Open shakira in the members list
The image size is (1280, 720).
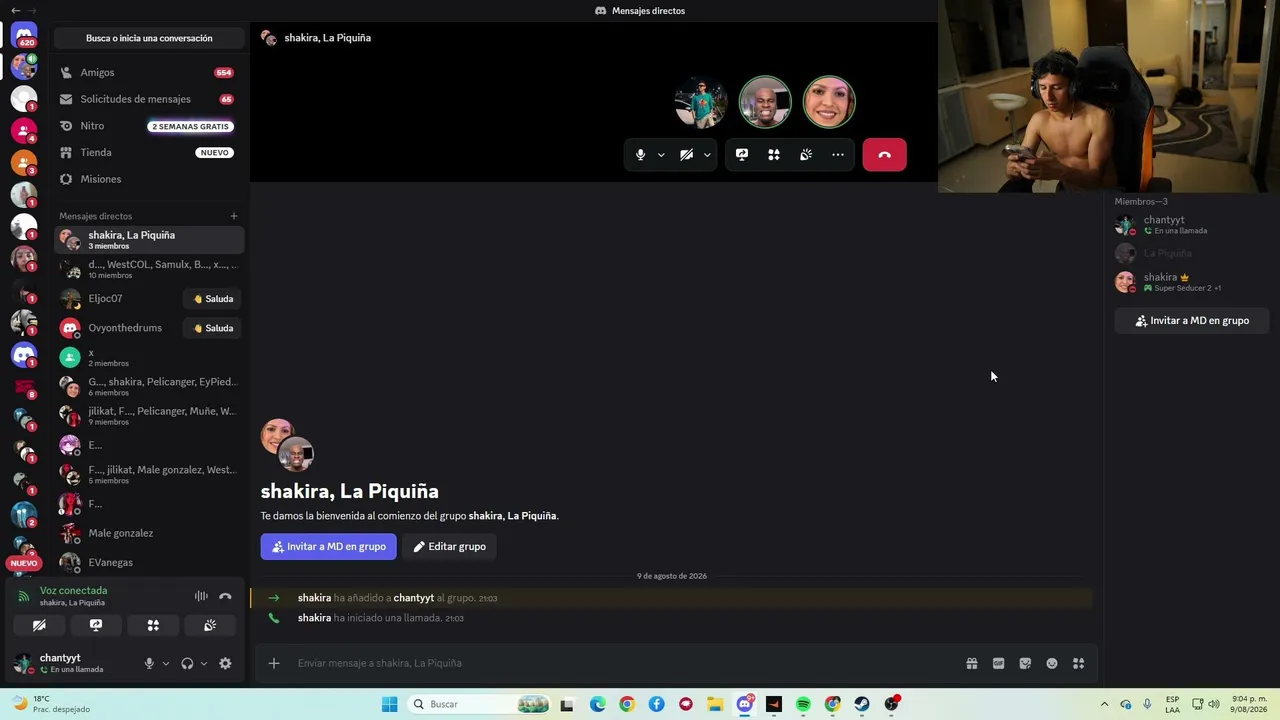click(x=1192, y=281)
